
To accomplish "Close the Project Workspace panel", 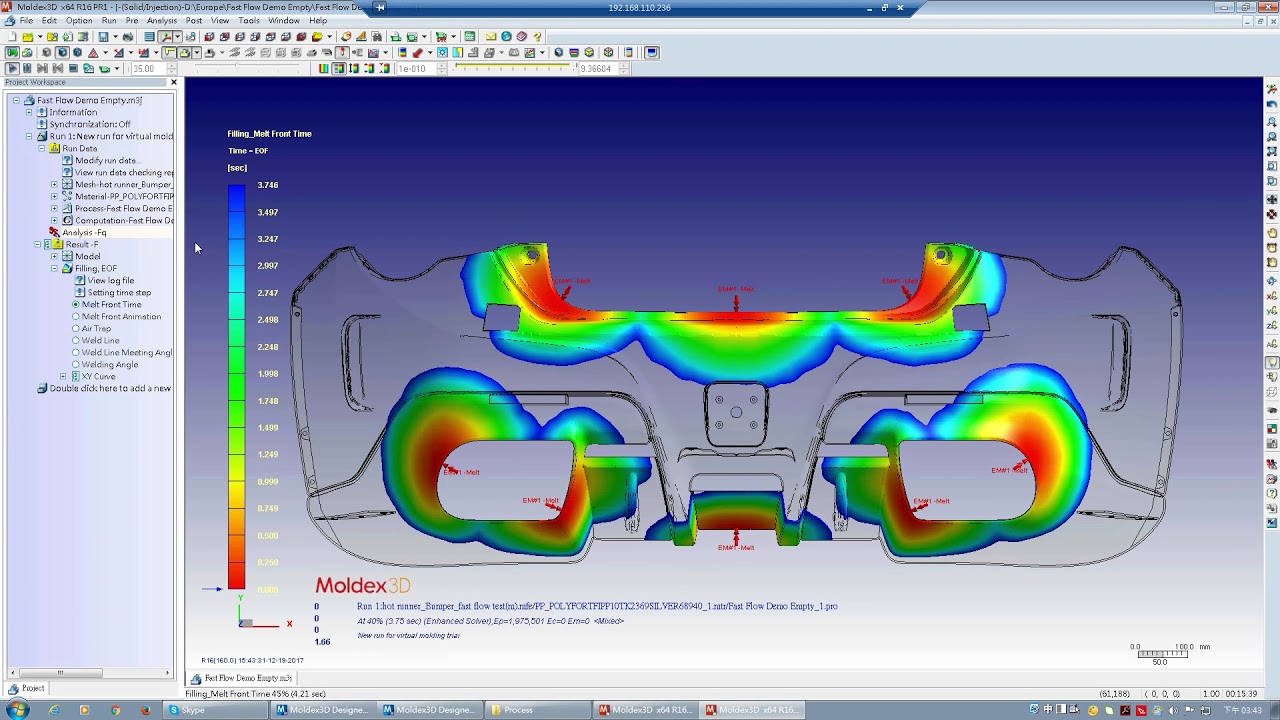I will 173,82.
